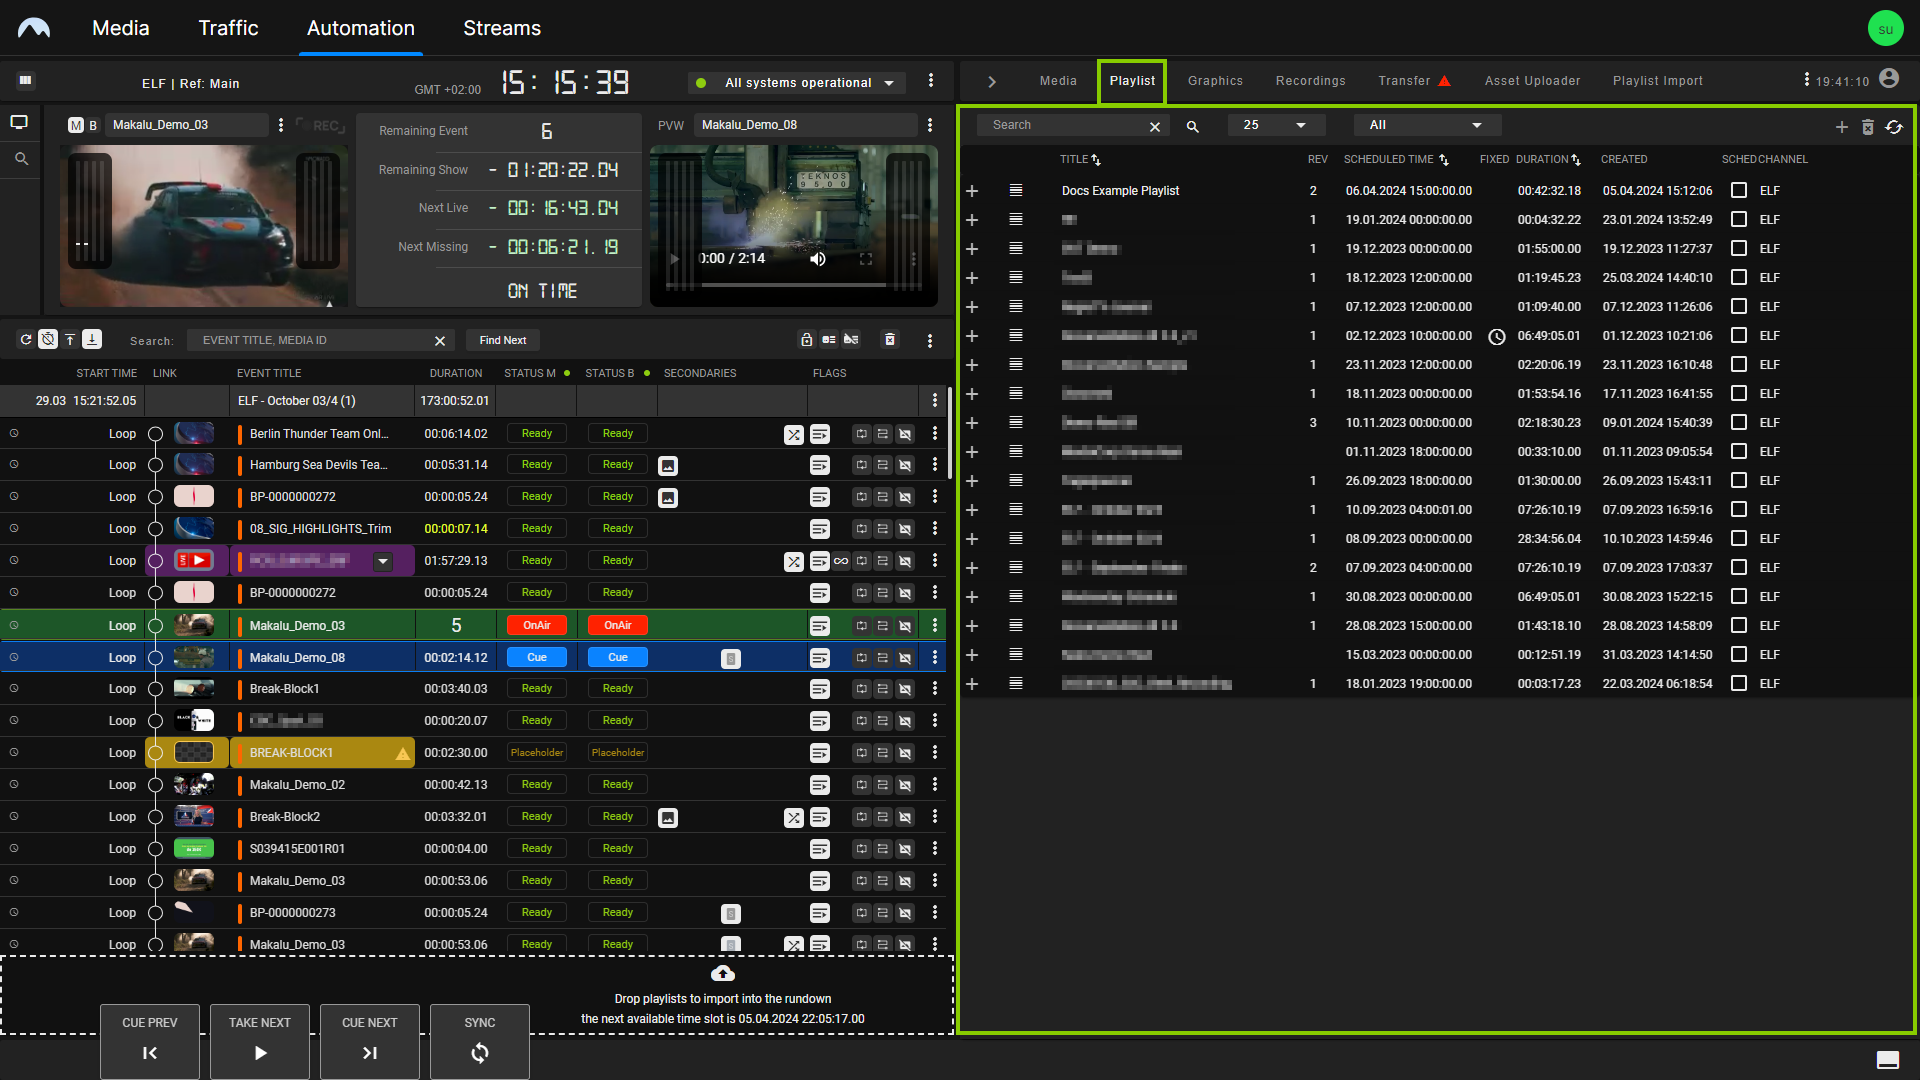
Task: Open the magnifier search icon in Playlist panel
Action: pyautogui.click(x=1192, y=126)
